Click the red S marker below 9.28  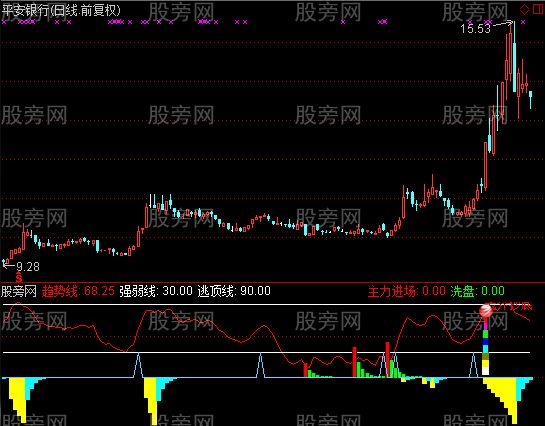click(x=19, y=278)
